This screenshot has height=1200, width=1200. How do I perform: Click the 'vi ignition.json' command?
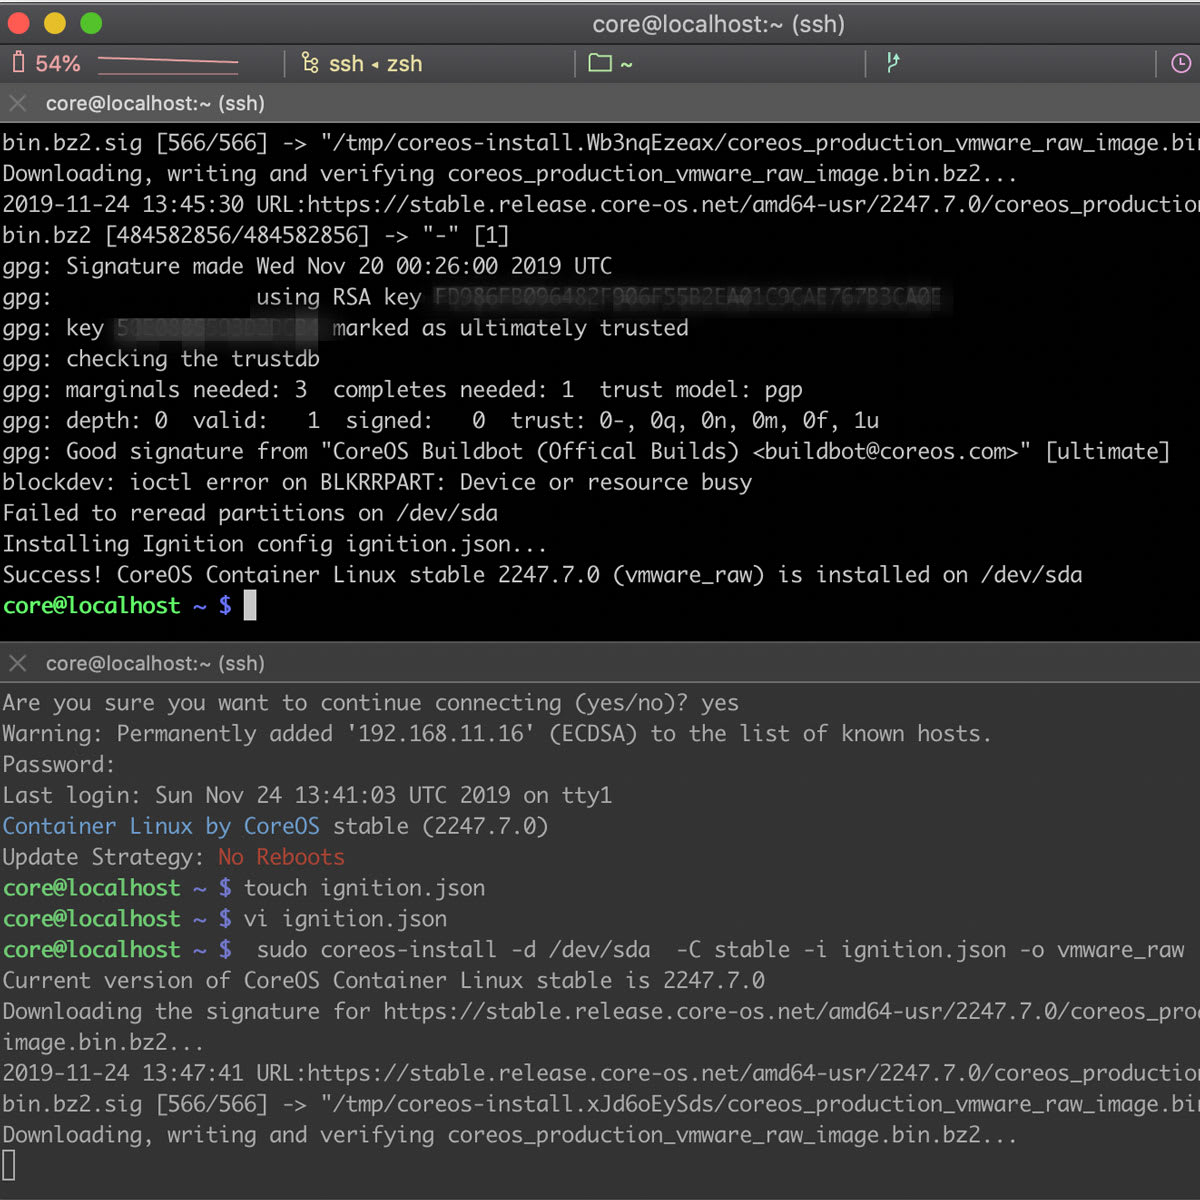point(345,919)
